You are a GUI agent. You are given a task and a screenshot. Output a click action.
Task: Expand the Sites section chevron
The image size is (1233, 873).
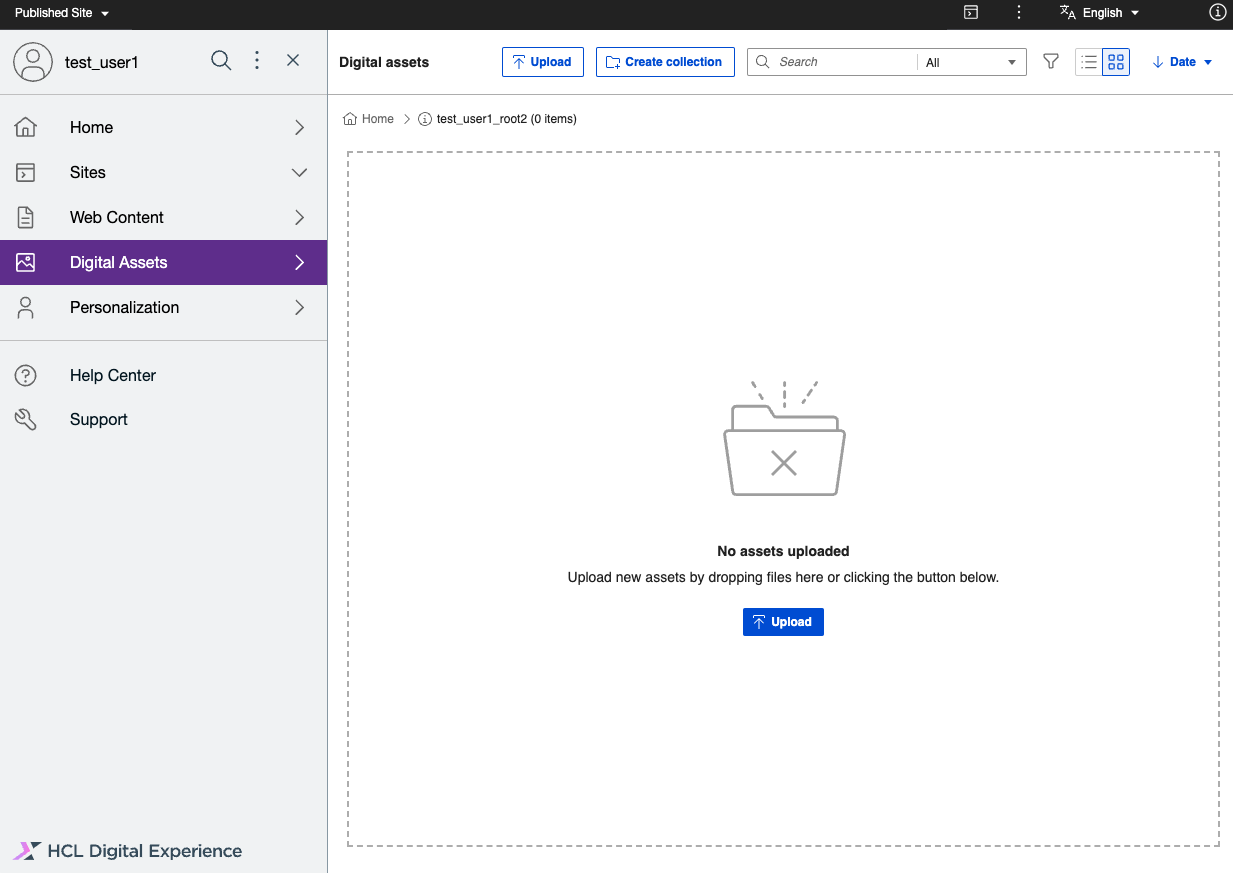pyautogui.click(x=298, y=172)
